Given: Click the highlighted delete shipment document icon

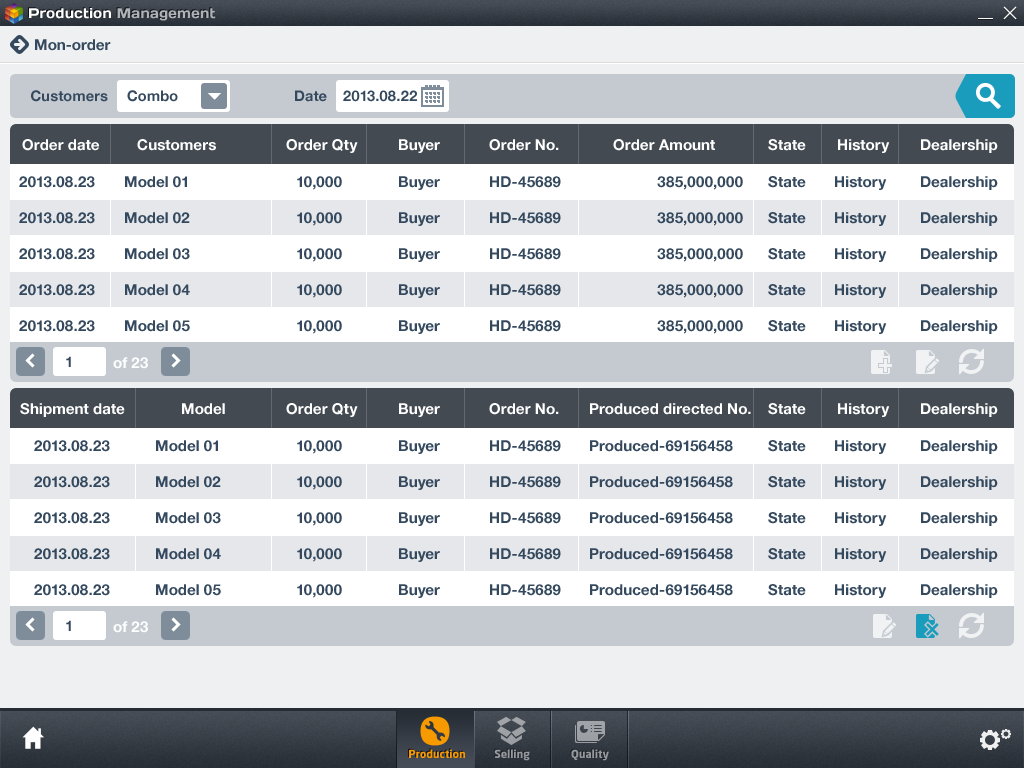Looking at the screenshot, I should coord(926,625).
